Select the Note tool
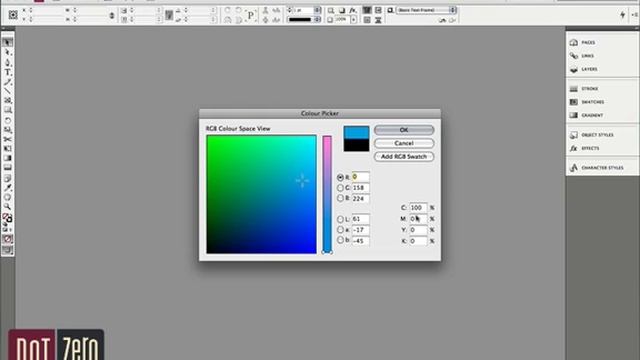640x360 pixels. [x=7, y=178]
